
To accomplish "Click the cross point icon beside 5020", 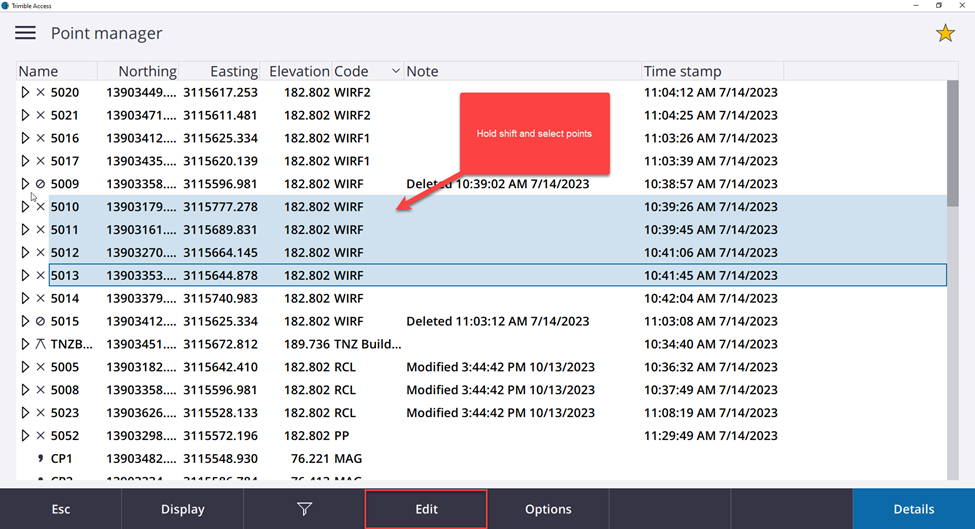I will [x=40, y=92].
